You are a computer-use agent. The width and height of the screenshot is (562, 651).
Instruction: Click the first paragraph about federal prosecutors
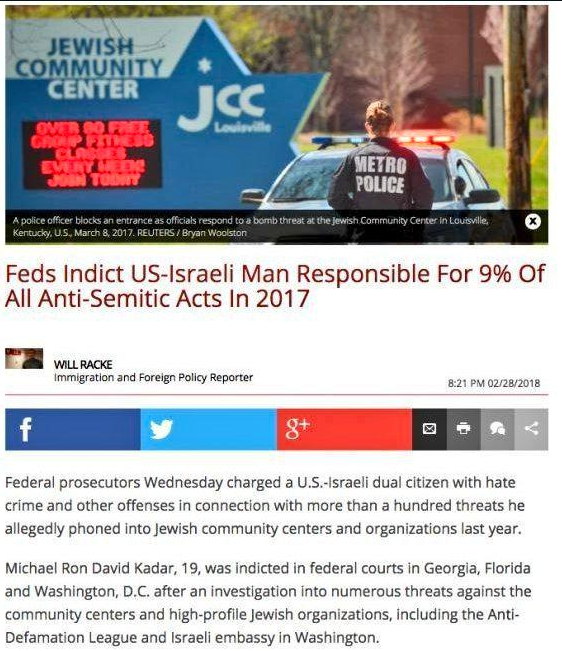(x=265, y=505)
